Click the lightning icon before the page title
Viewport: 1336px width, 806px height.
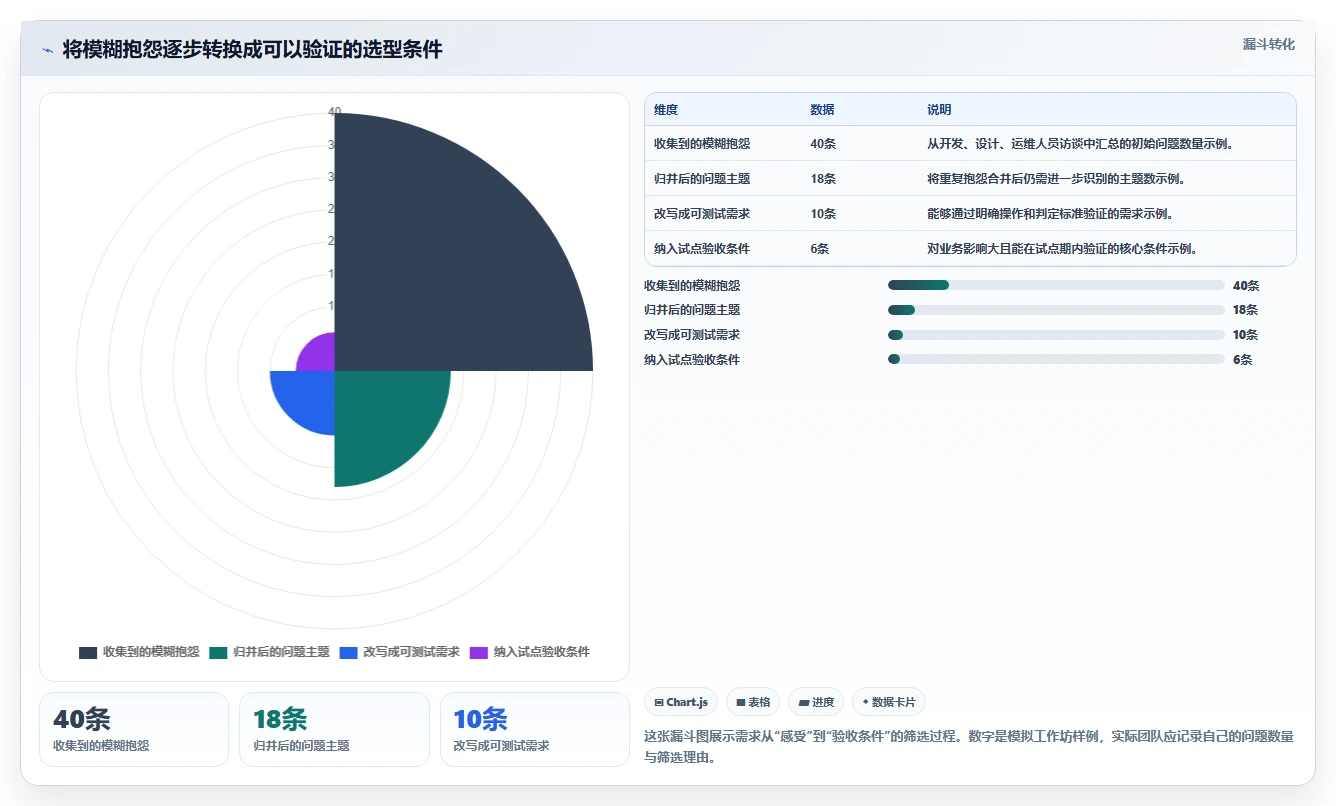tap(48, 50)
